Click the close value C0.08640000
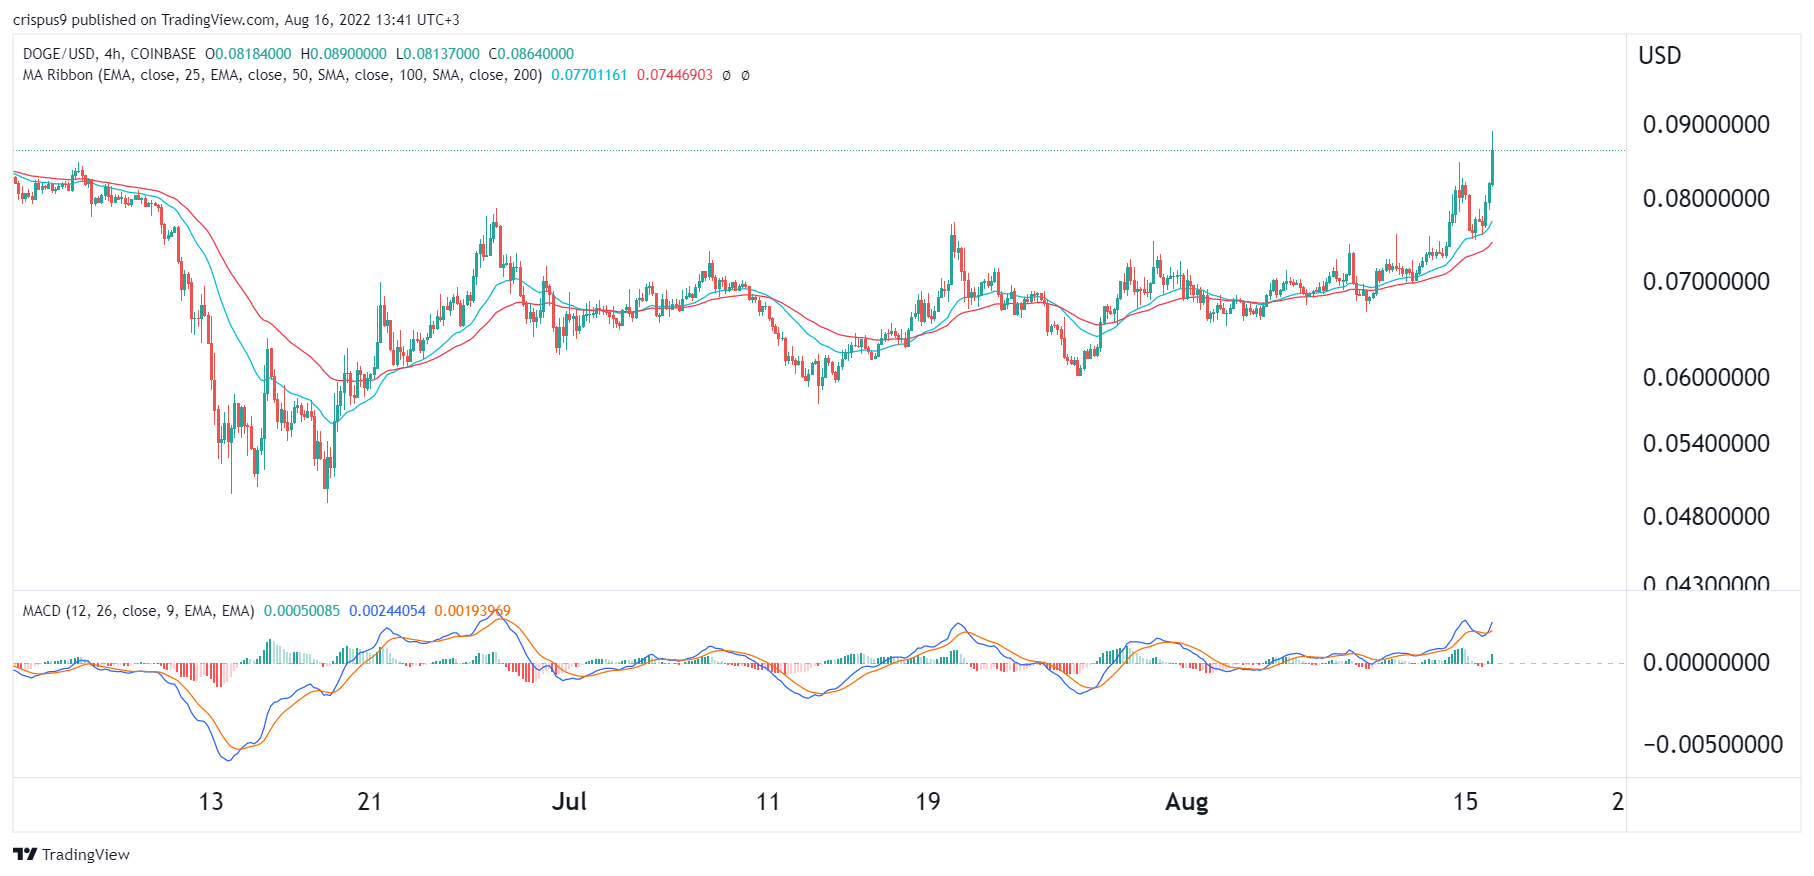1814x876 pixels. pos(531,54)
